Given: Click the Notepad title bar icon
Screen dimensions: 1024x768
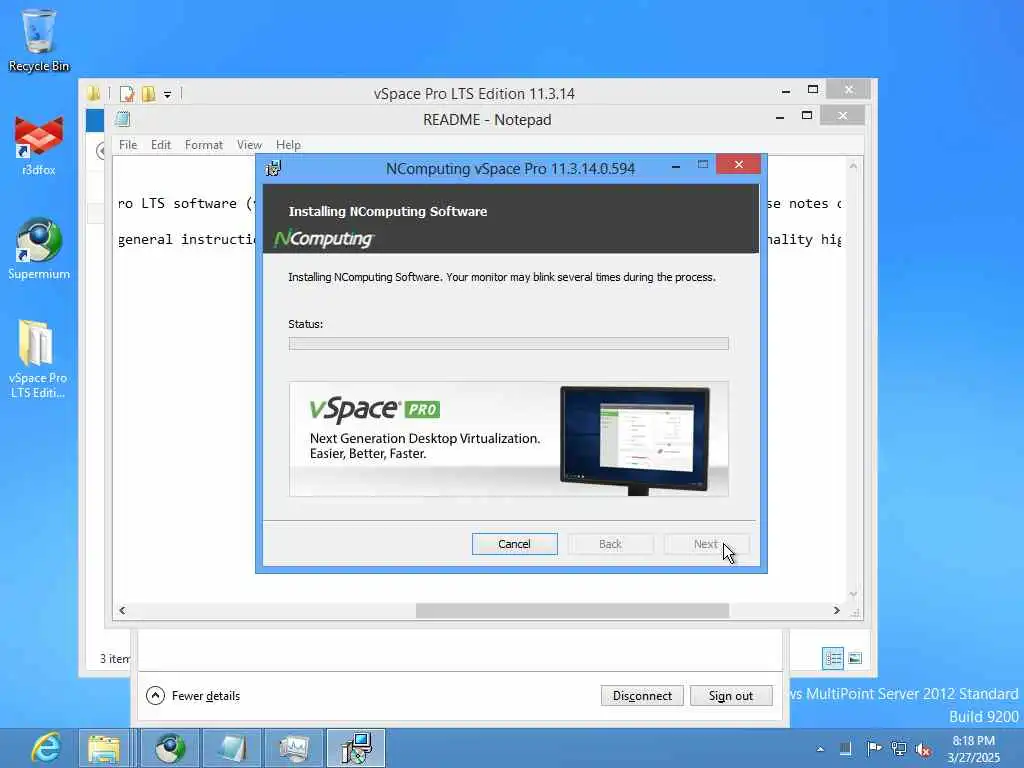Looking at the screenshot, I should (x=123, y=120).
